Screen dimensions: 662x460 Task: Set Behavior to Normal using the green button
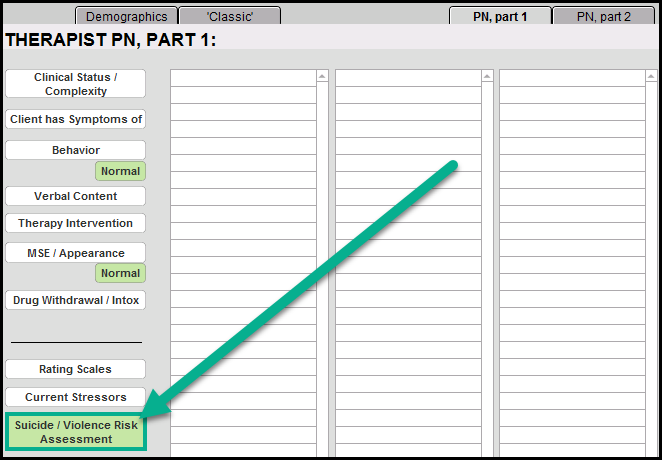click(x=120, y=171)
